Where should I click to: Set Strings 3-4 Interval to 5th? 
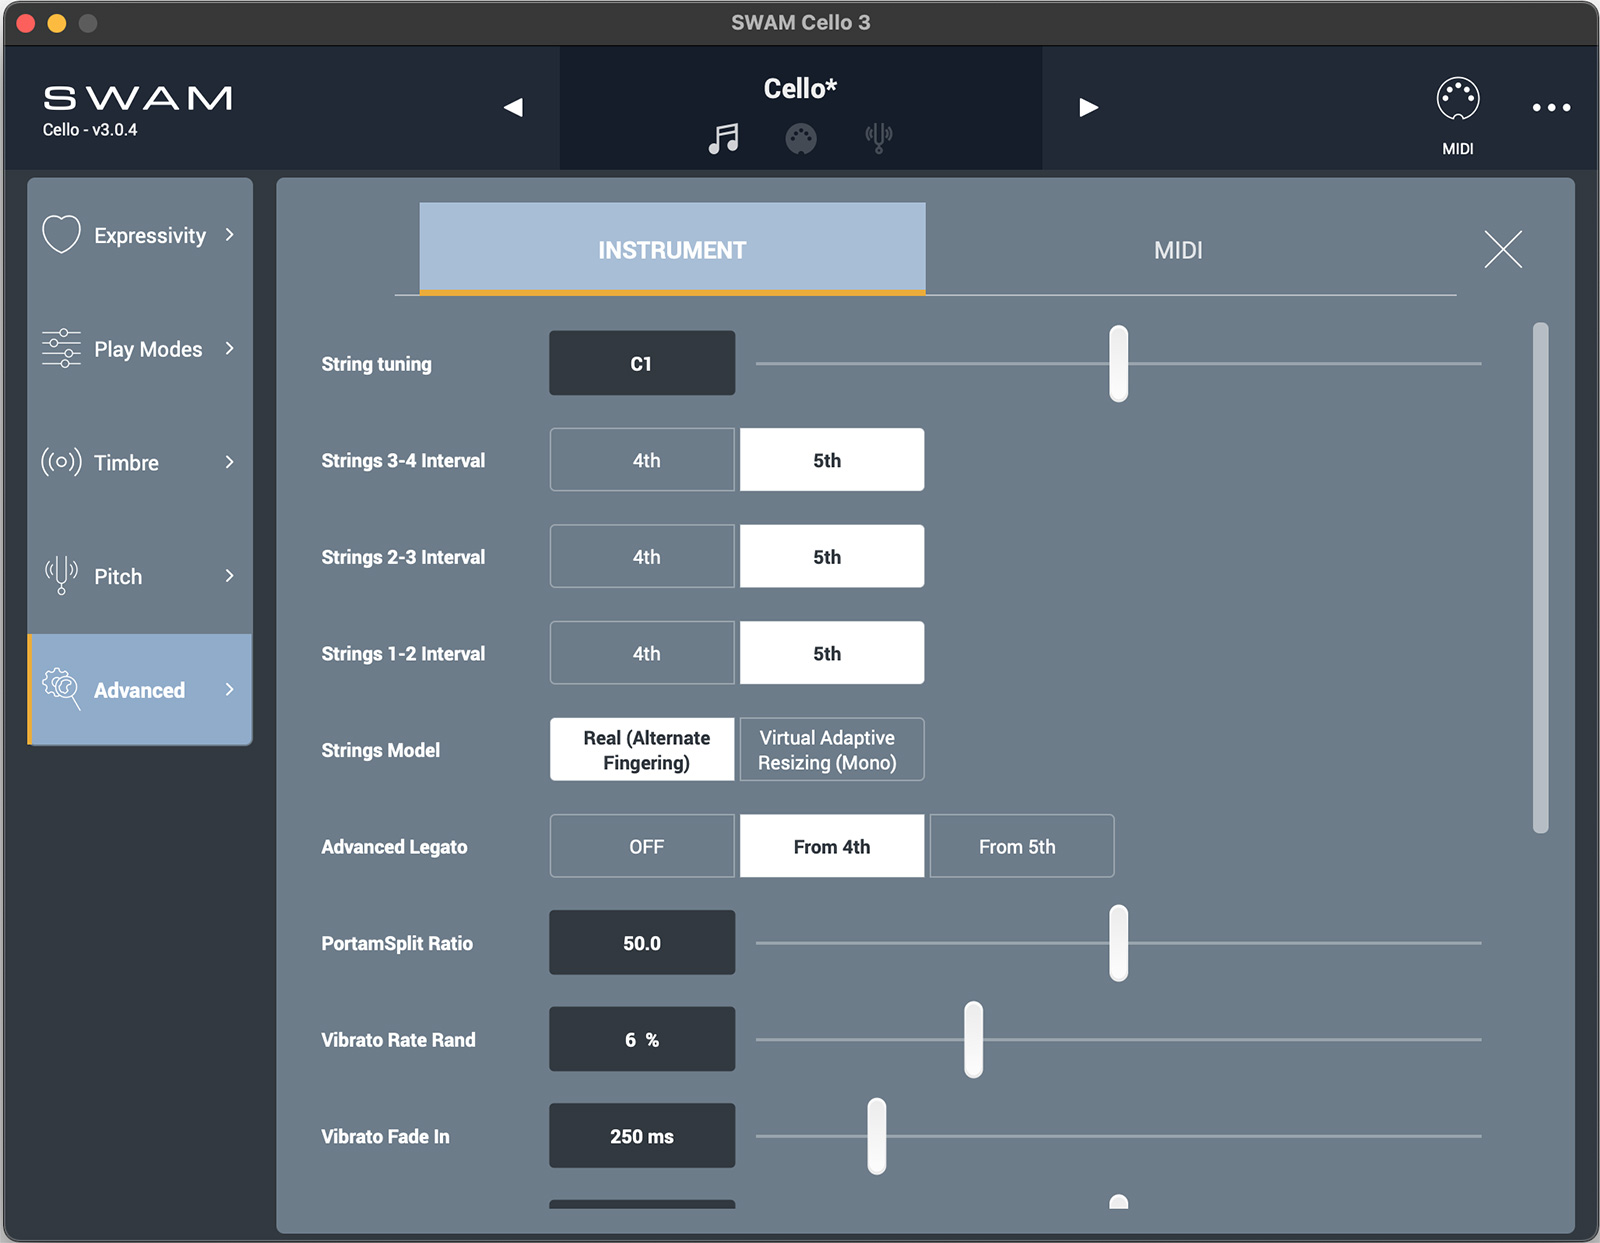(x=832, y=460)
